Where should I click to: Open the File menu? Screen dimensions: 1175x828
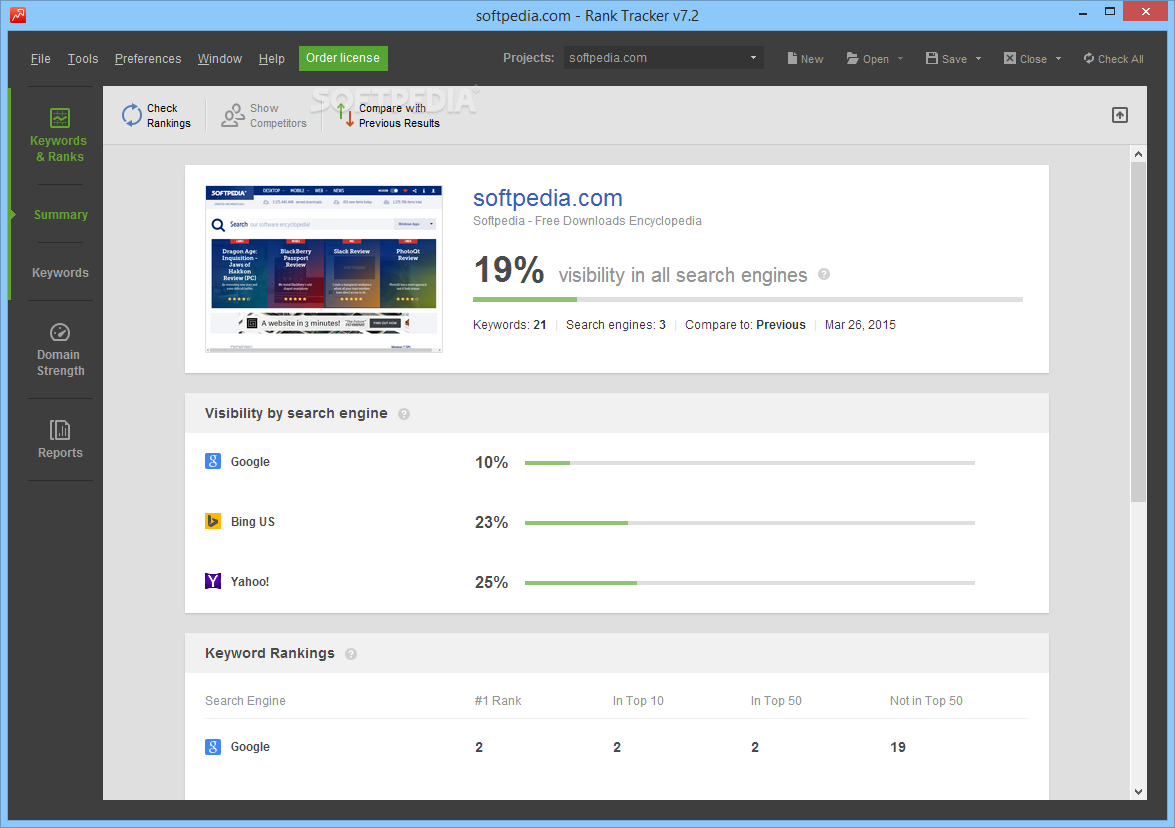(40, 58)
